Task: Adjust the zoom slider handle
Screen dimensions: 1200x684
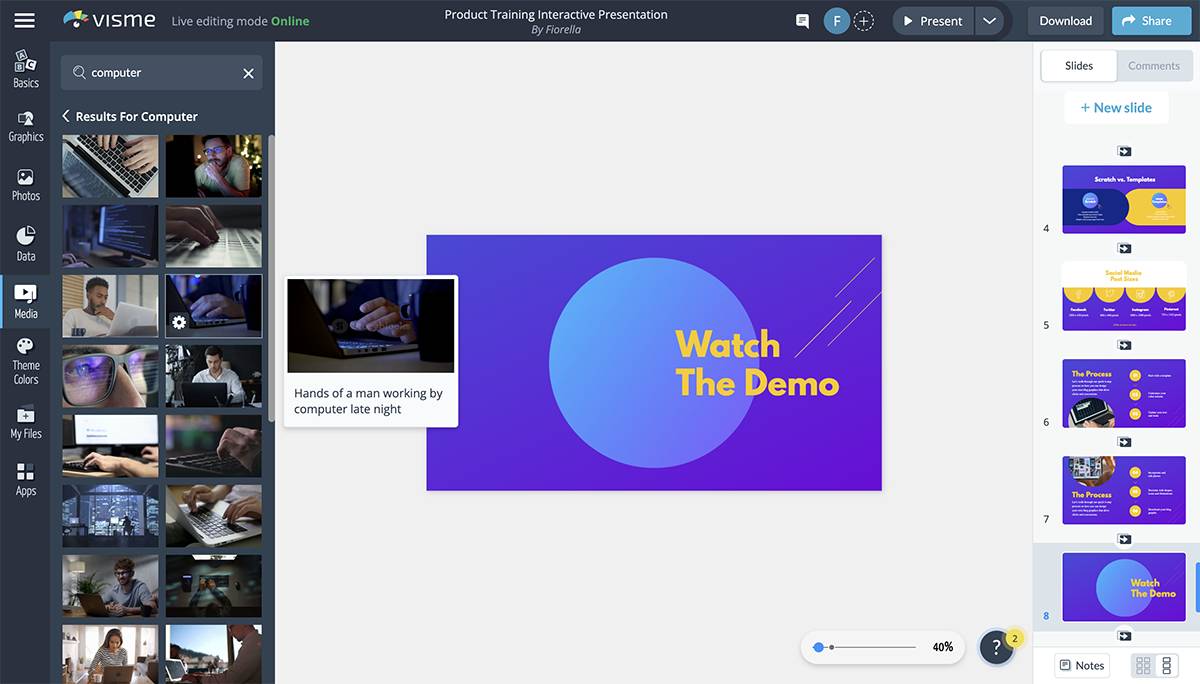Action: point(819,647)
